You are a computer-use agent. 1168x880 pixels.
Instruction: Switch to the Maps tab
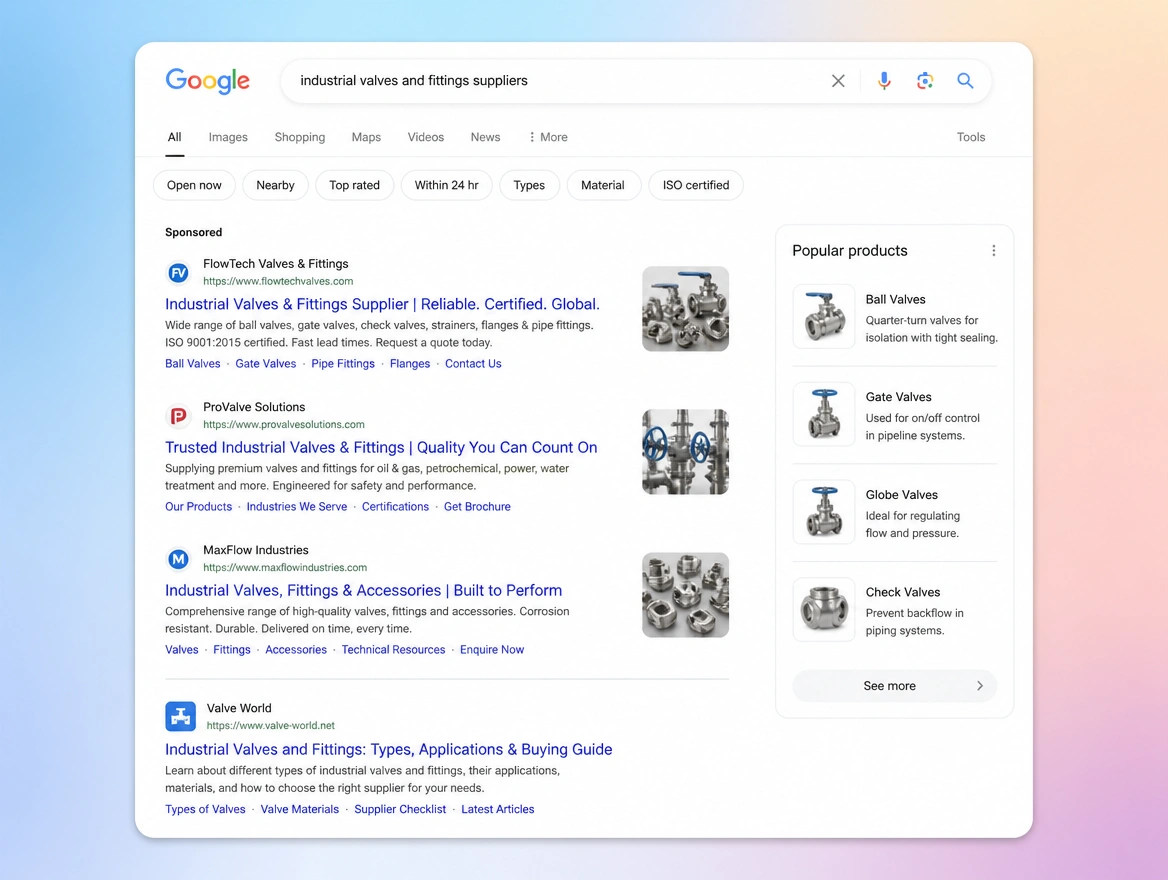click(366, 137)
